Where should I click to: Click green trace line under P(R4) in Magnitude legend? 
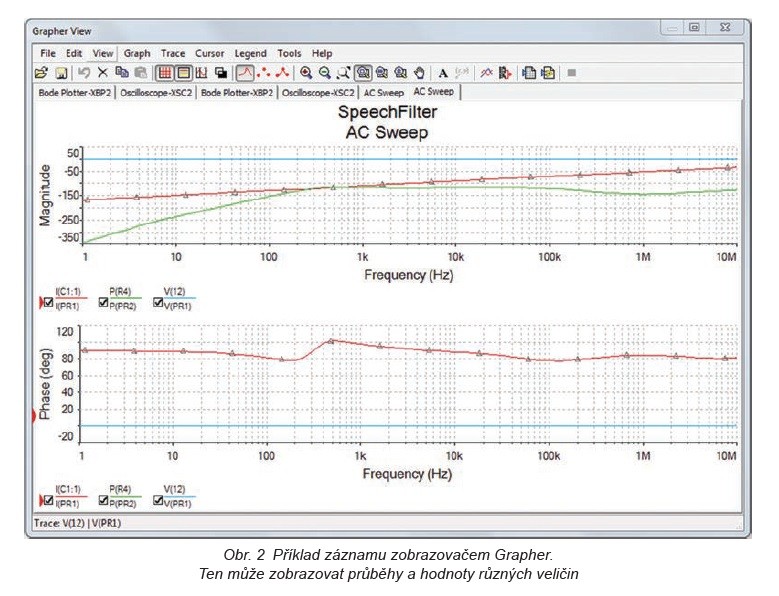[x=125, y=298]
